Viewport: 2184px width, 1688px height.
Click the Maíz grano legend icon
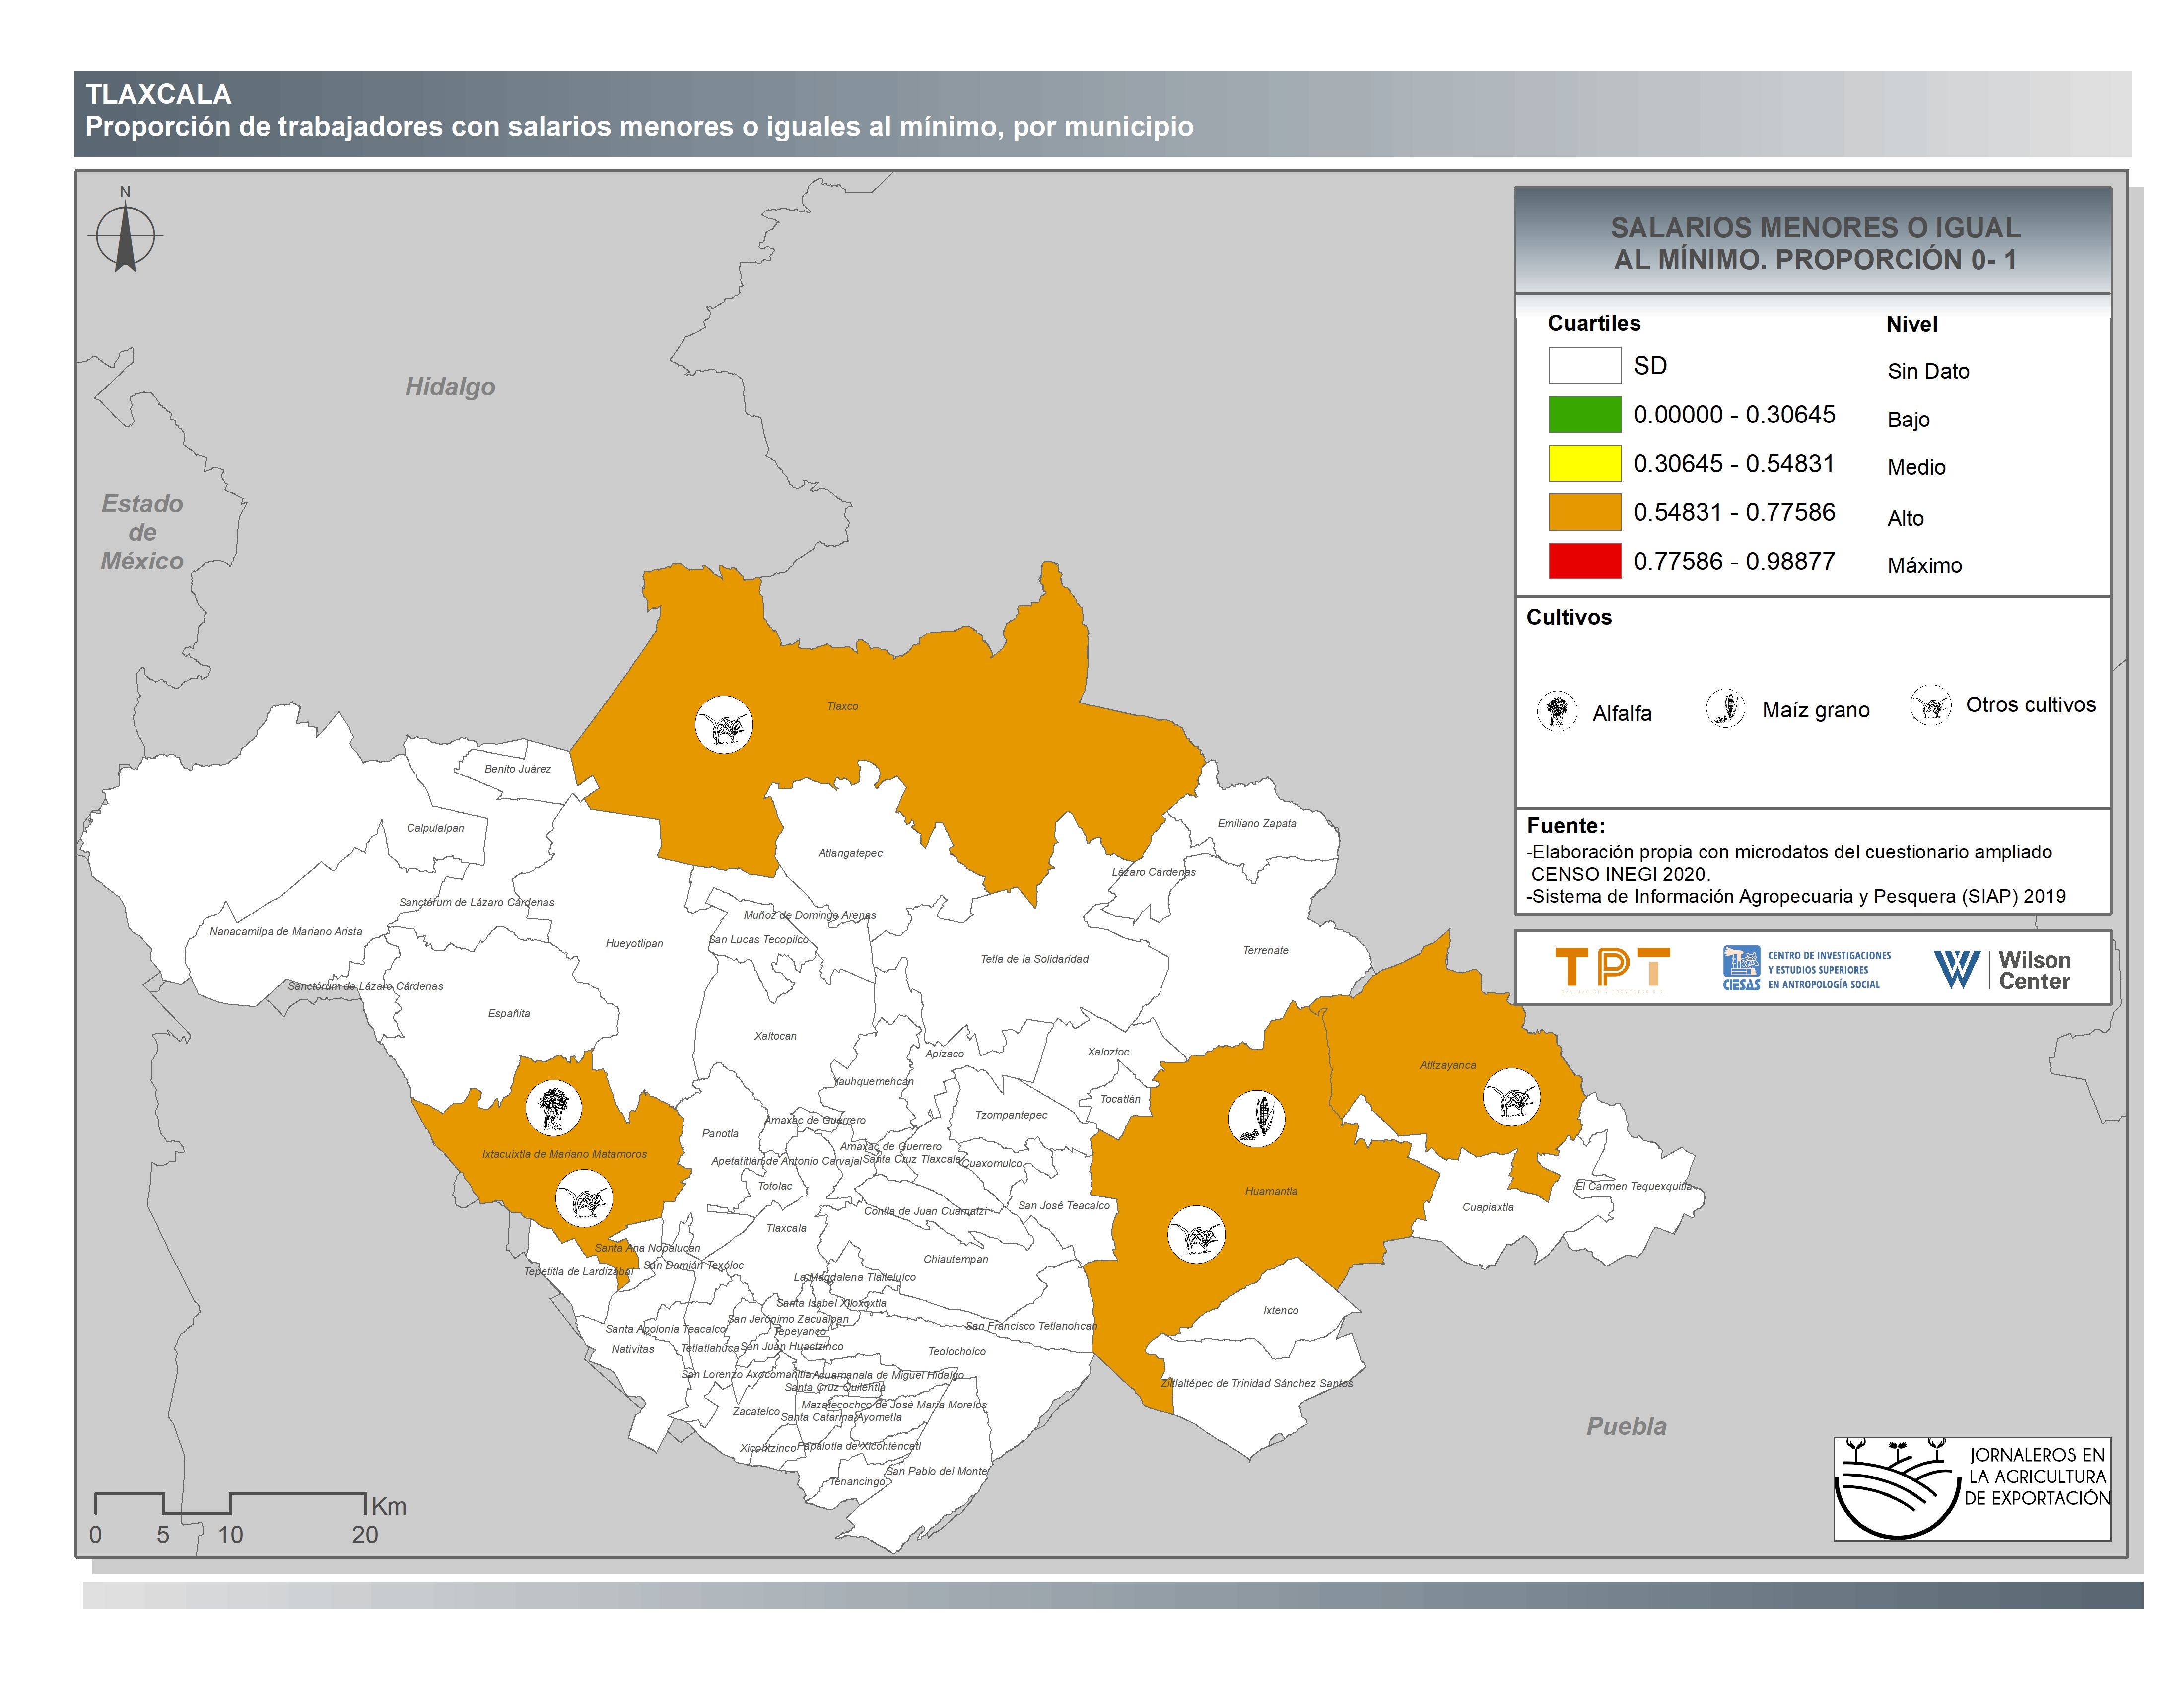click(x=1725, y=709)
